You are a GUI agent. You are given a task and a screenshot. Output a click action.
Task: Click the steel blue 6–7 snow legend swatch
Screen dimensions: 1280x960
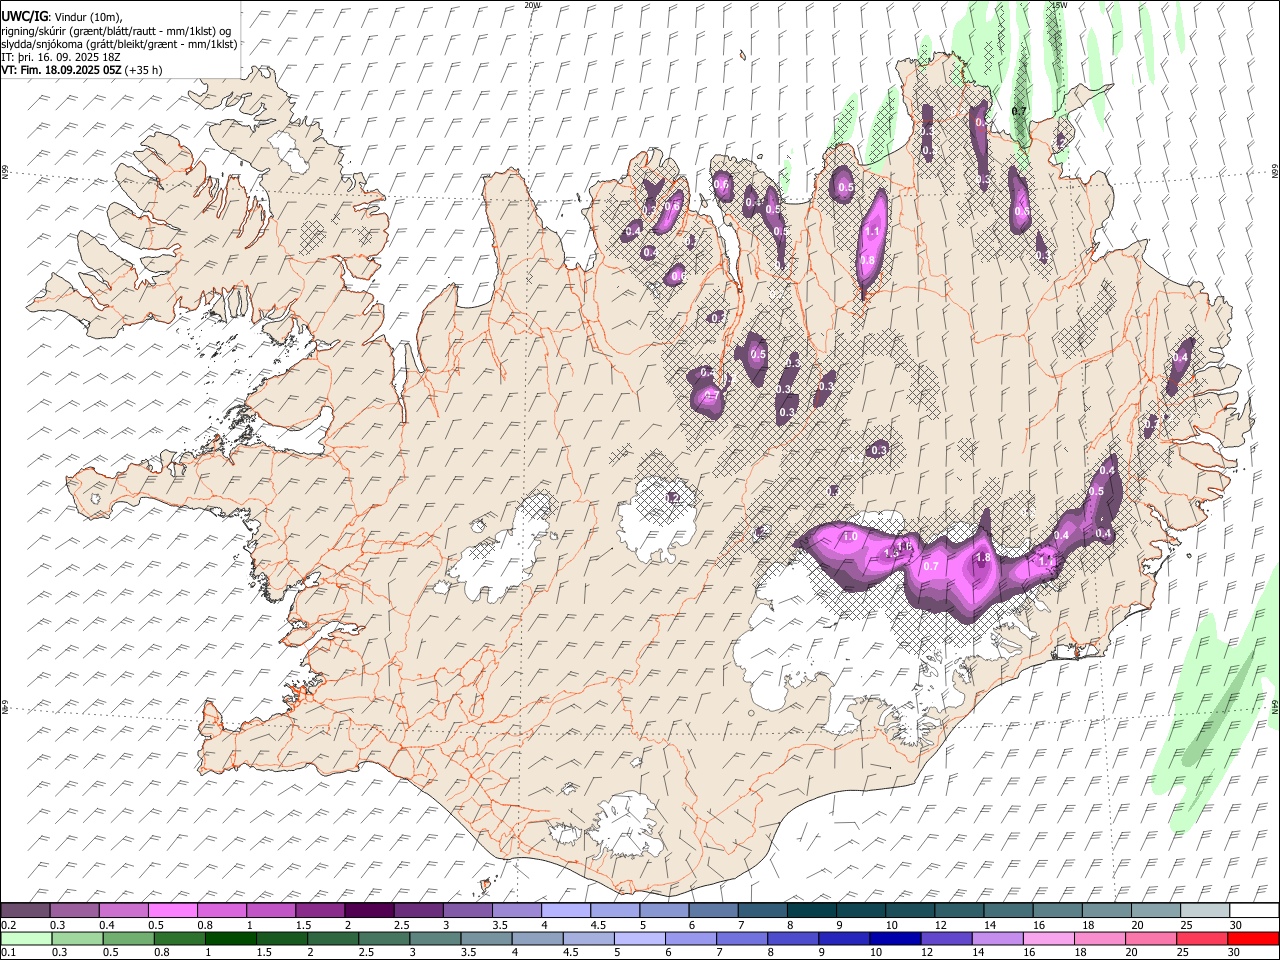(713, 911)
